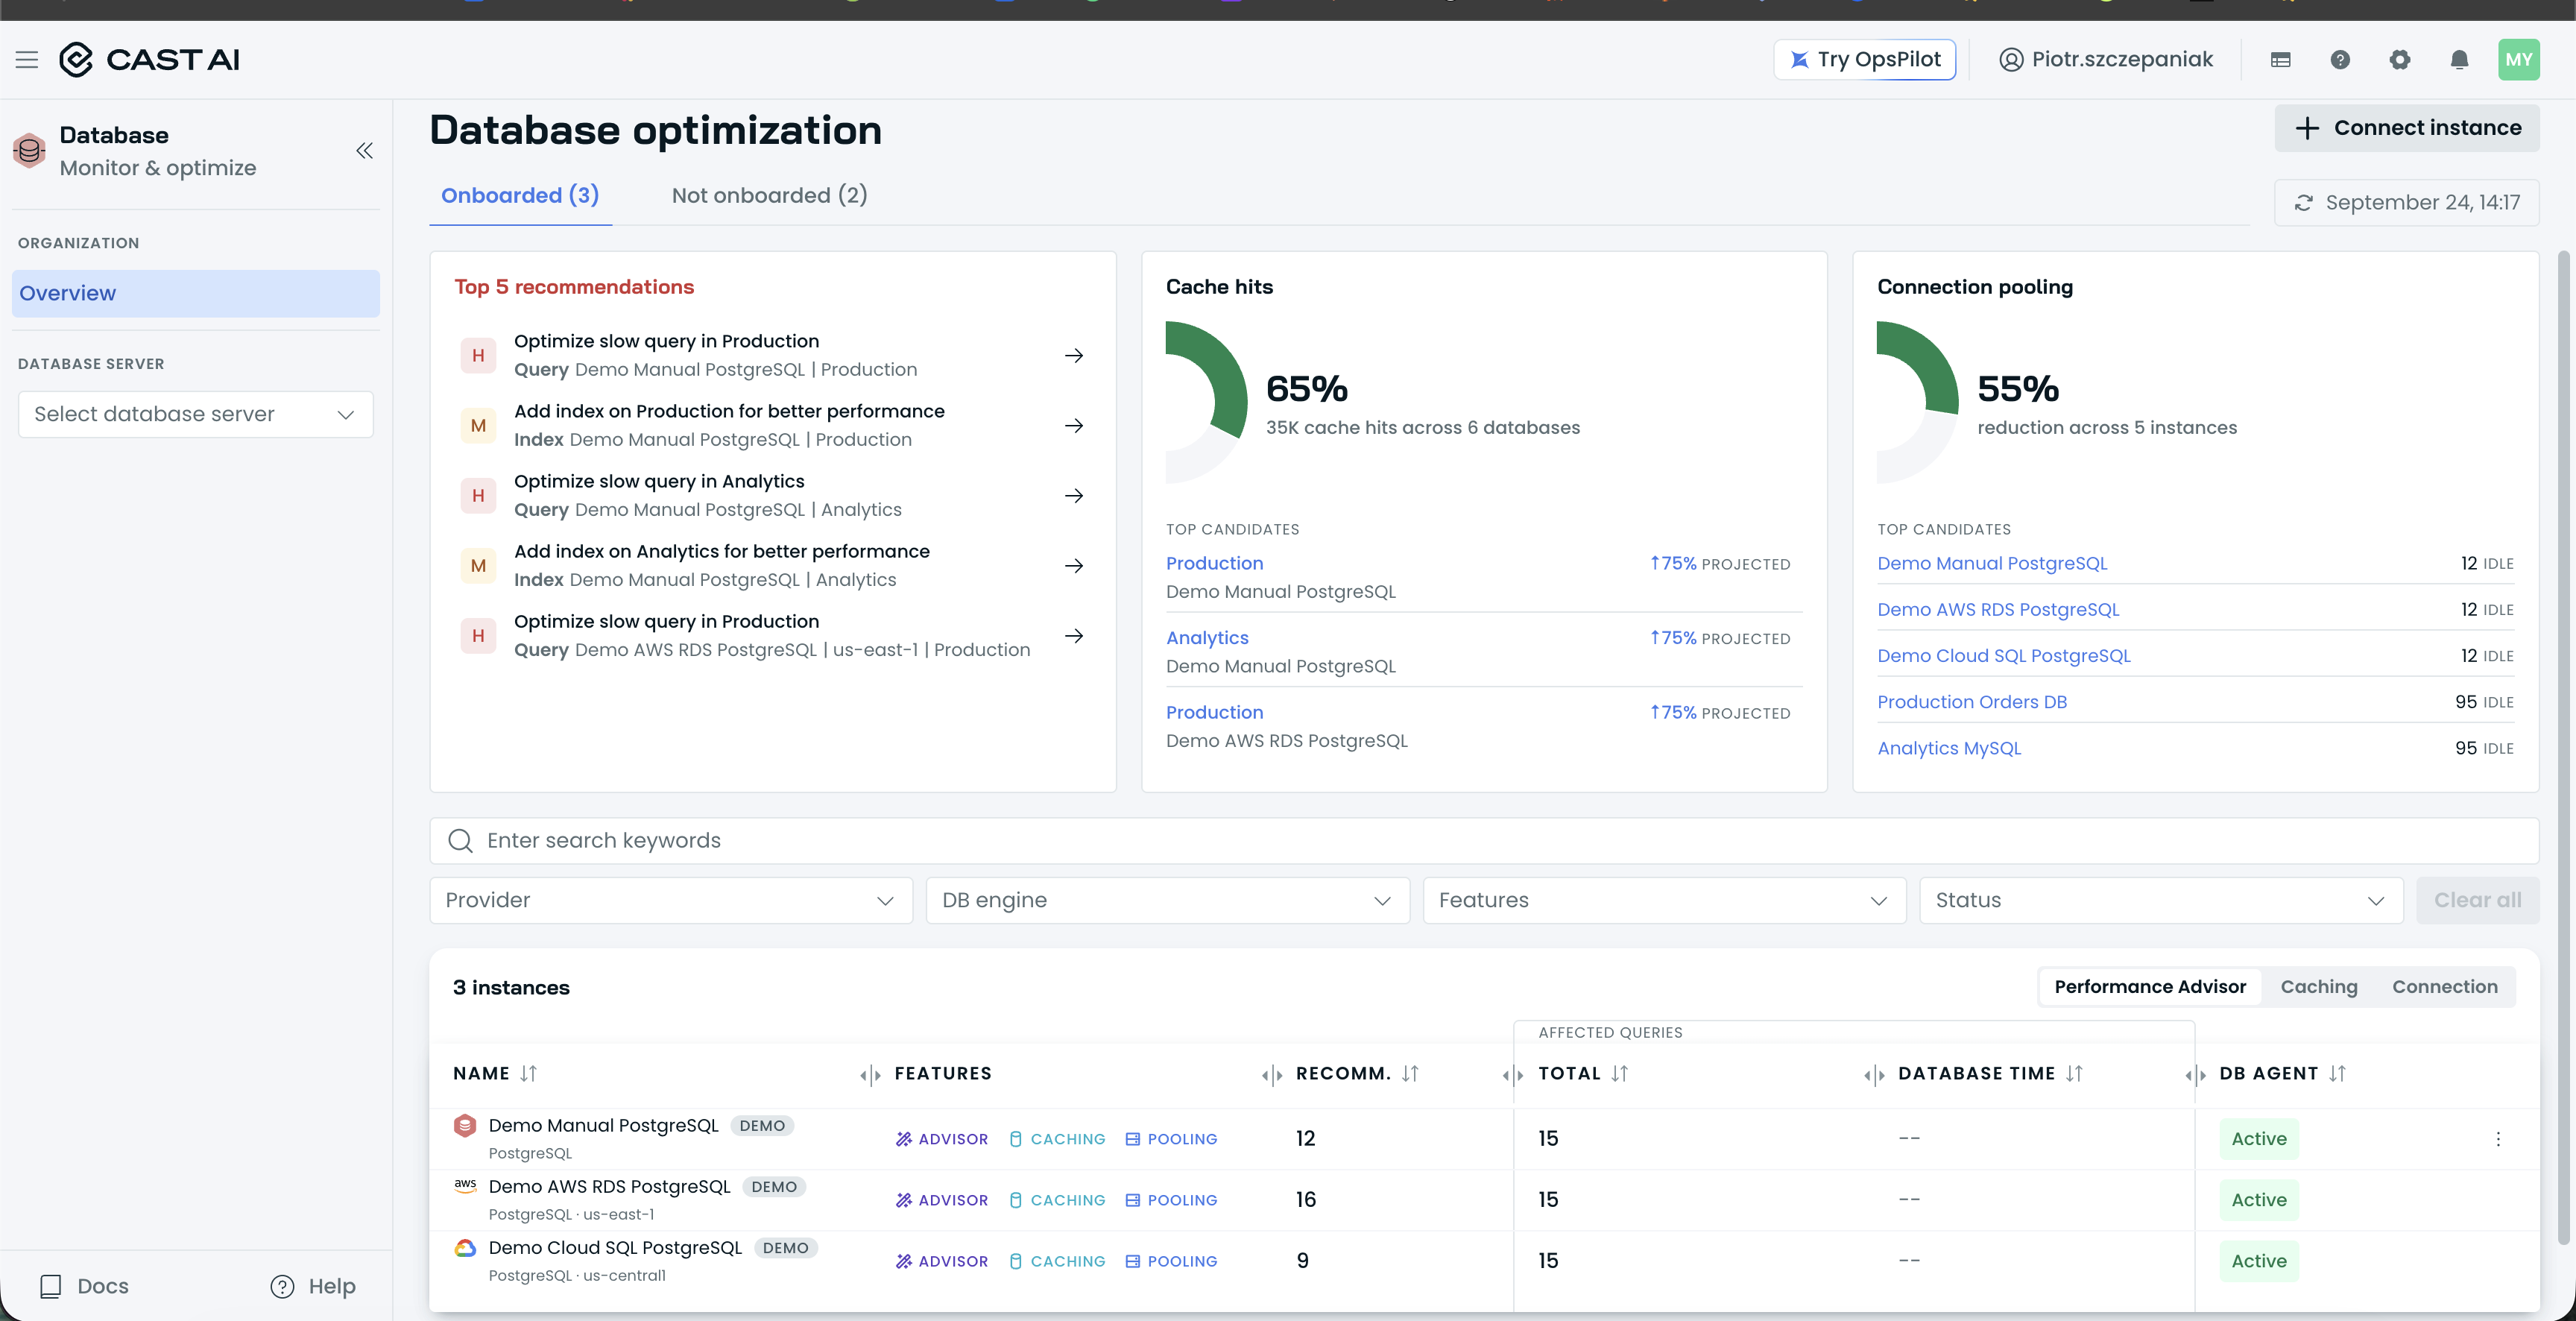This screenshot has width=2576, height=1321.
Task: Click the Clear all filters button
Action: pos(2478,901)
